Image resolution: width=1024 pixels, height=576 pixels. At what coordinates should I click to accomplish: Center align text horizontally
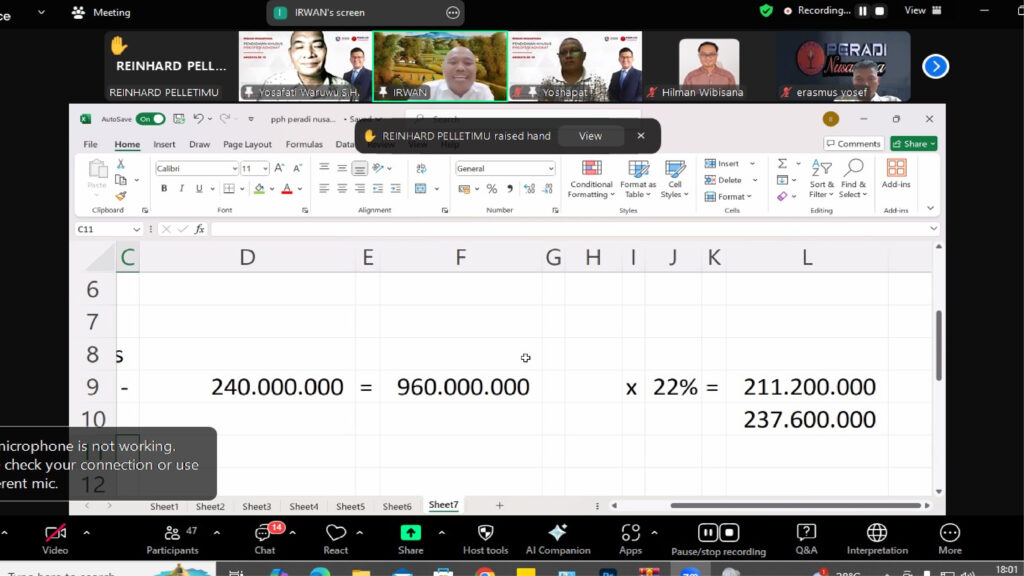click(342, 189)
